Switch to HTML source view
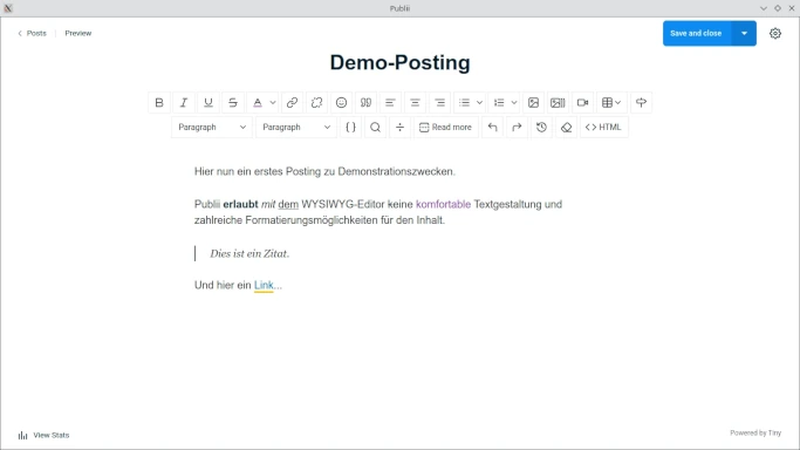This screenshot has height=450, width=800. click(604, 127)
